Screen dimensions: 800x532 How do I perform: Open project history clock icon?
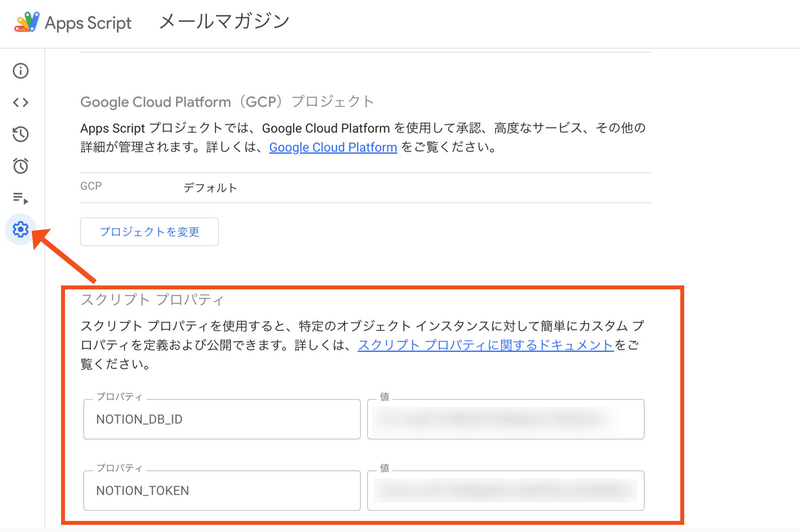click(20, 134)
